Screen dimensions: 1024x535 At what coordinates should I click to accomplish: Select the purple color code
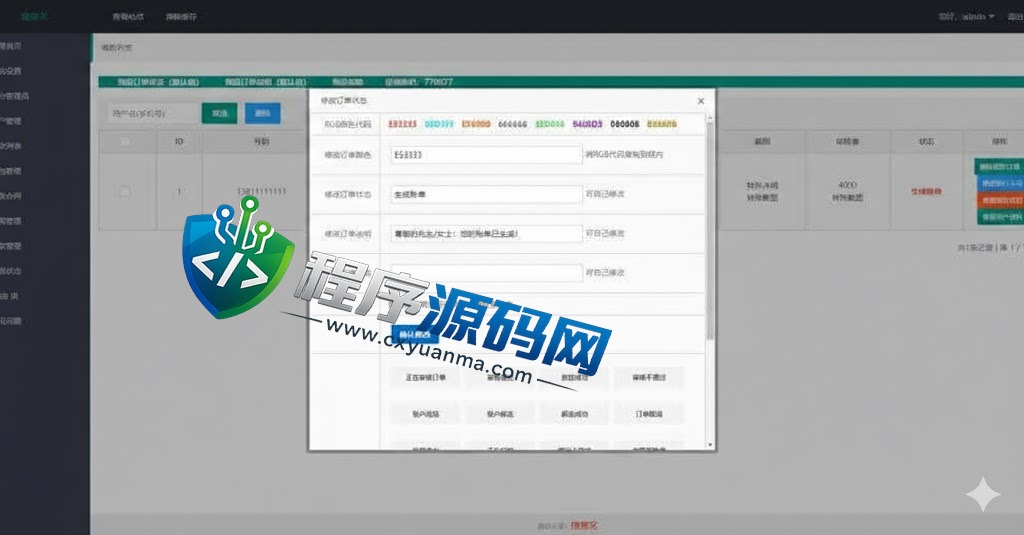tap(587, 124)
